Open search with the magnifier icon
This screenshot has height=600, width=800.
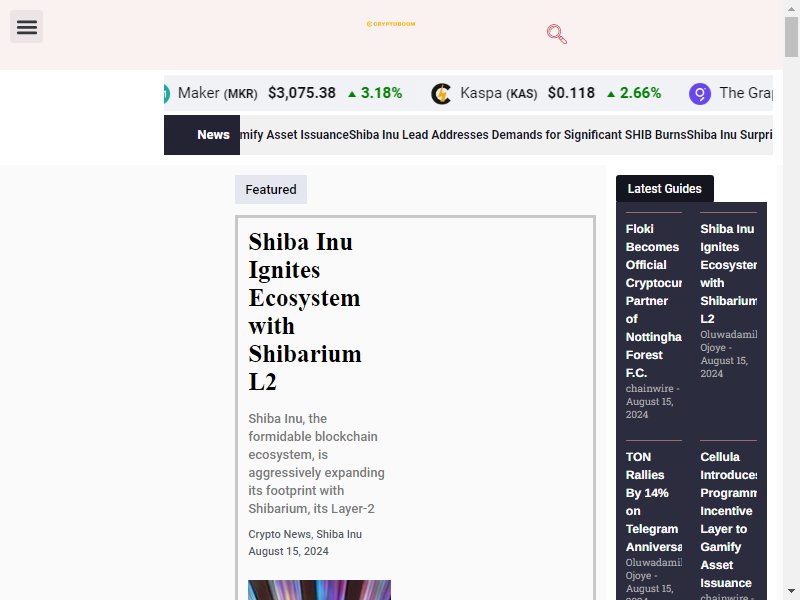[x=557, y=34]
